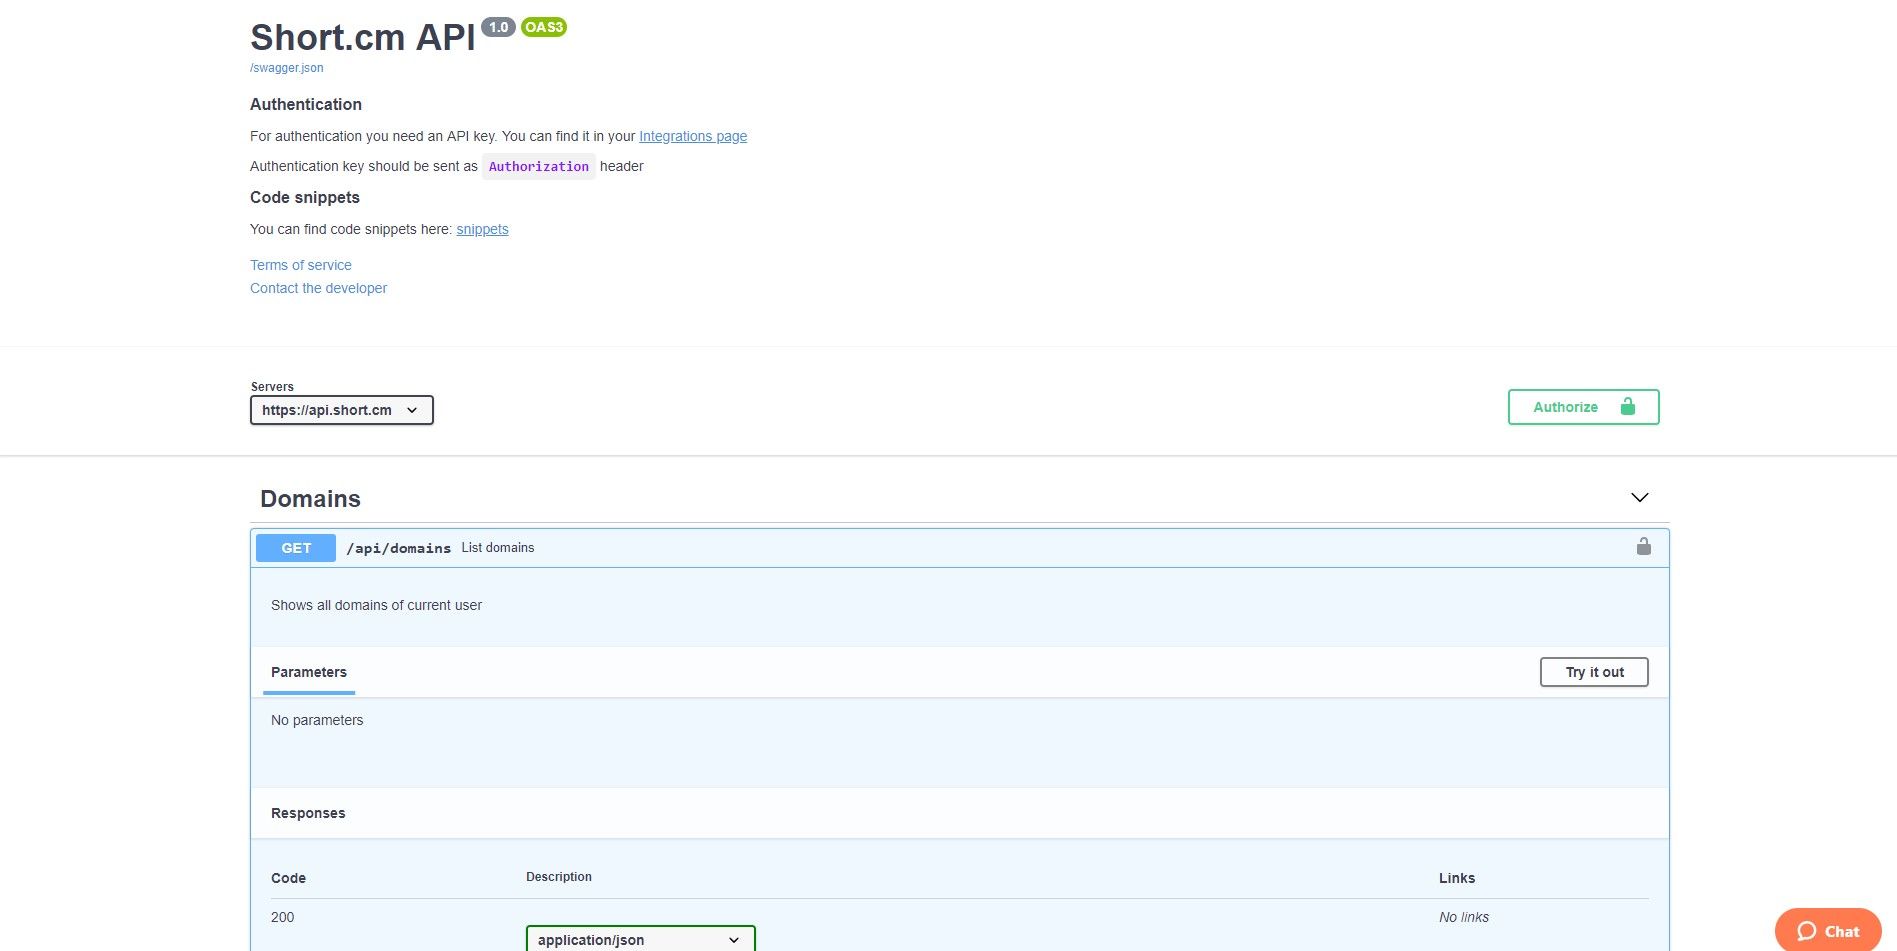The width and height of the screenshot is (1897, 951).
Task: Select the GET method badge
Action: coord(295,547)
